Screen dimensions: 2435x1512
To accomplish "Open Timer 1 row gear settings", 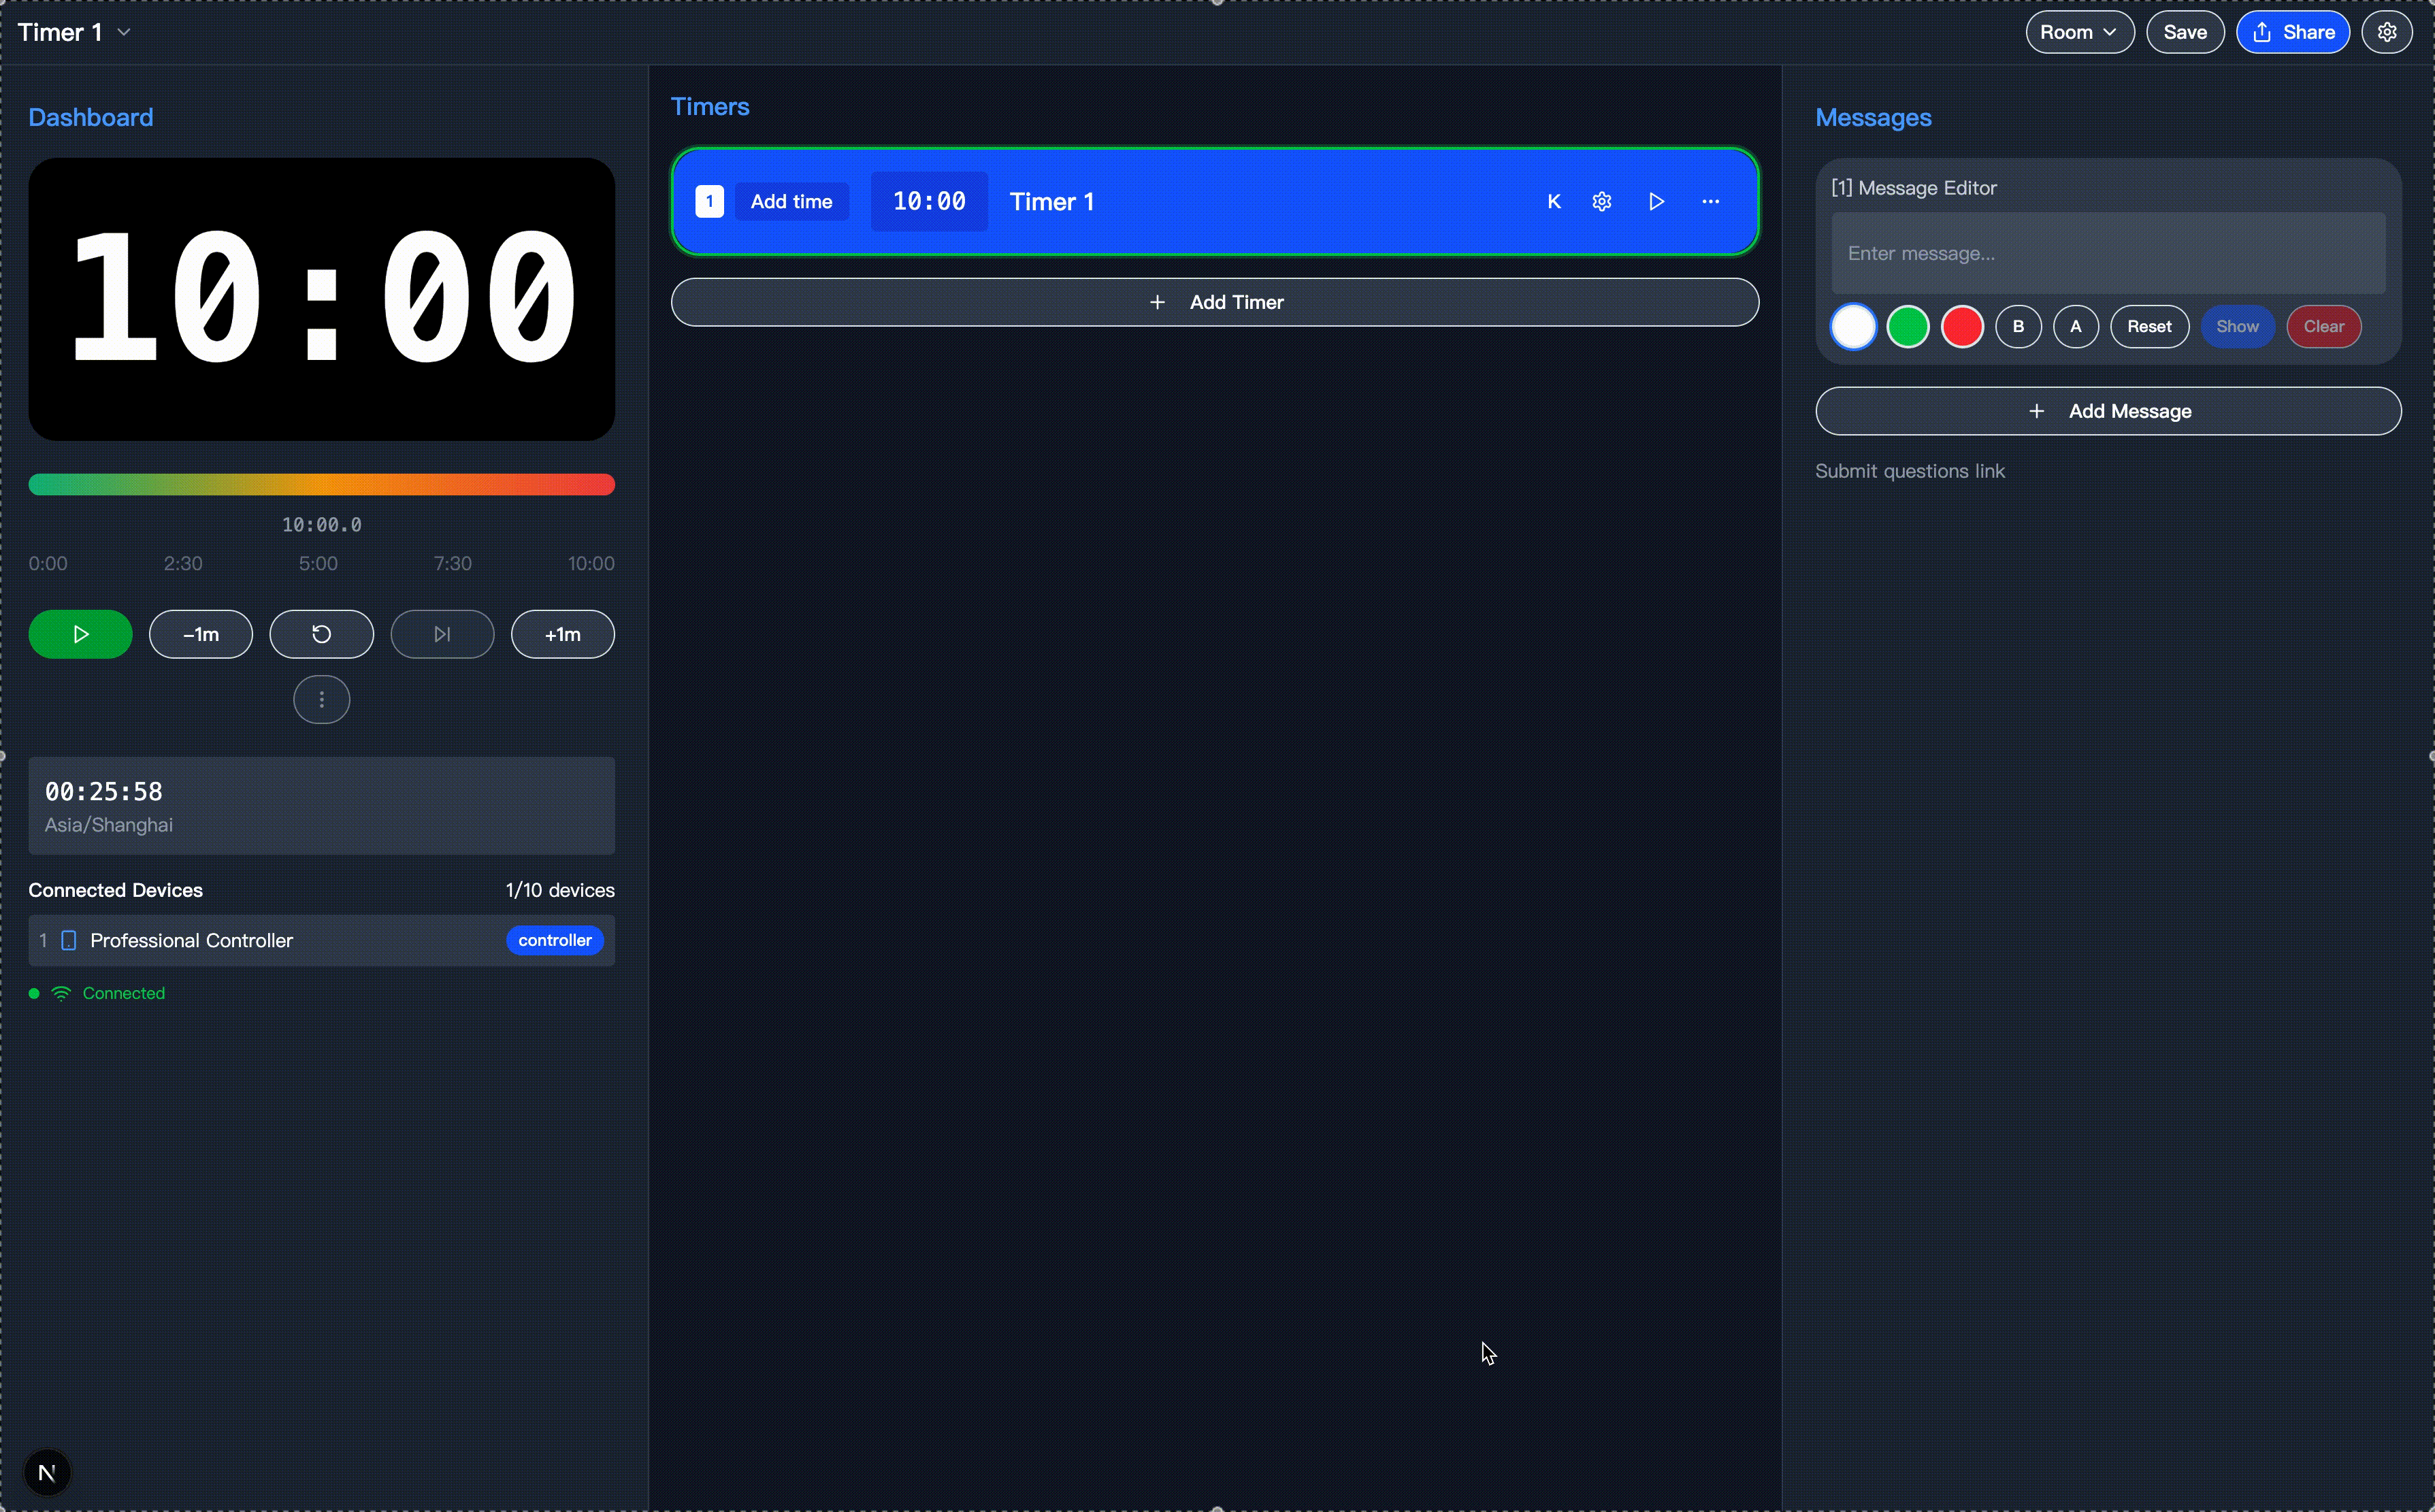I will tap(1601, 202).
